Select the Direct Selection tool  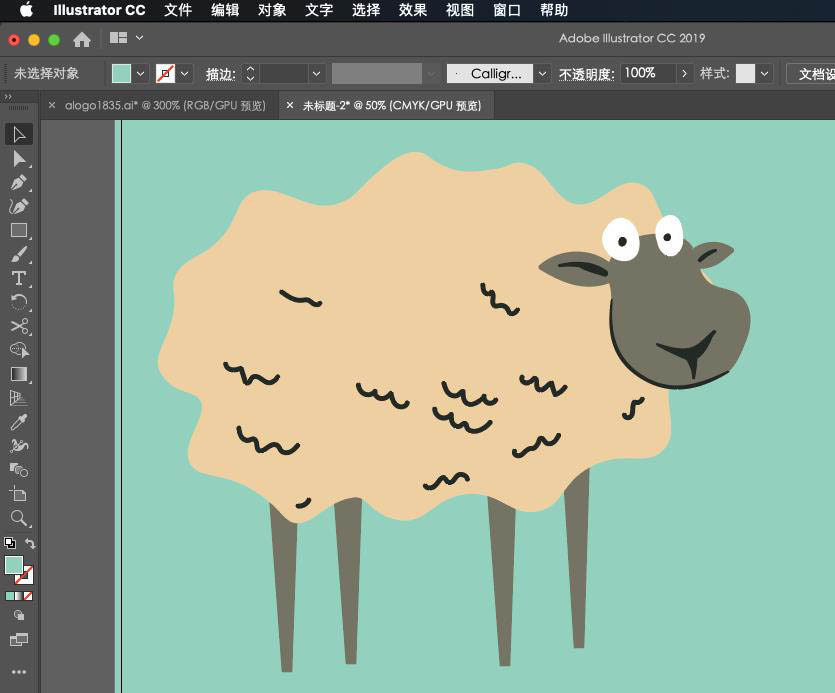(x=19, y=159)
